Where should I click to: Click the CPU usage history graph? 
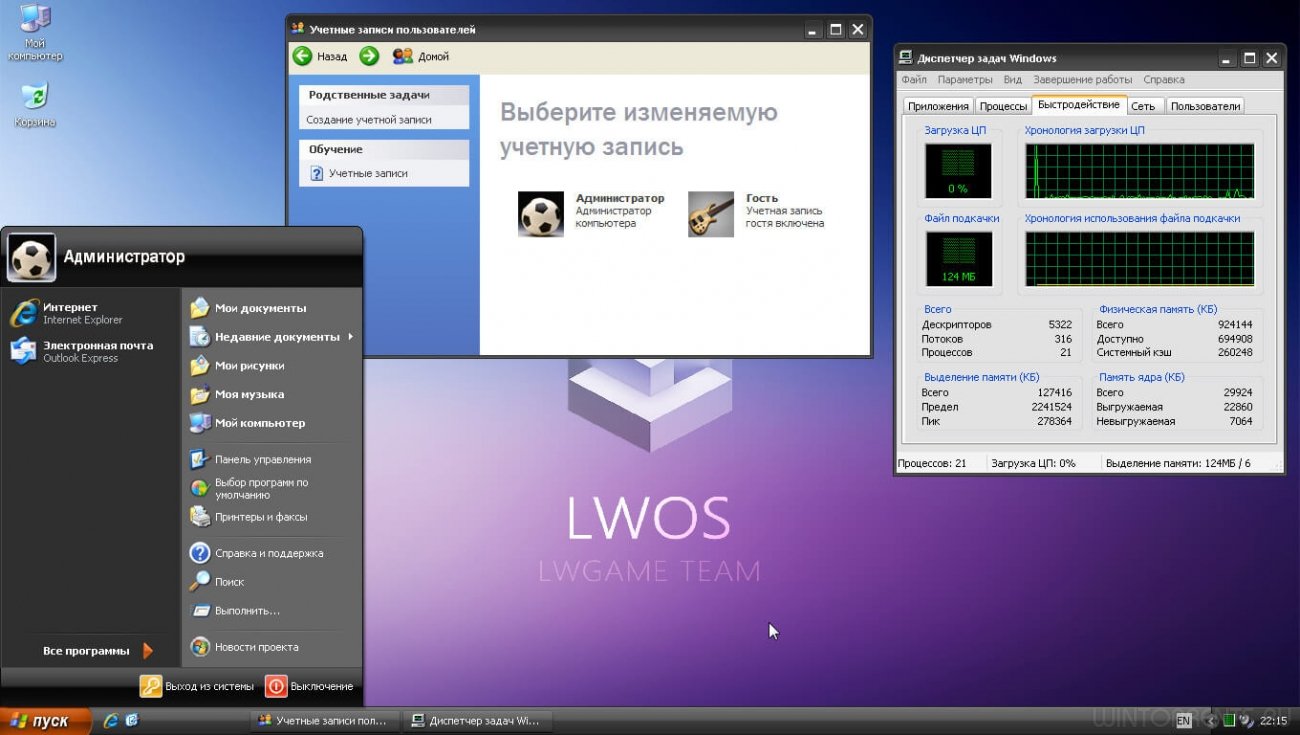1139,171
